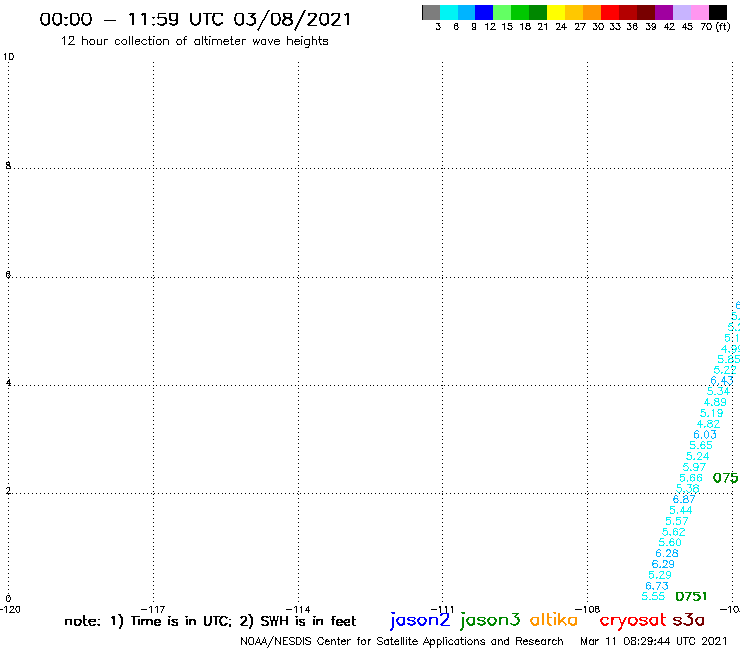Click the 5.65 wave height value

pos(701,446)
